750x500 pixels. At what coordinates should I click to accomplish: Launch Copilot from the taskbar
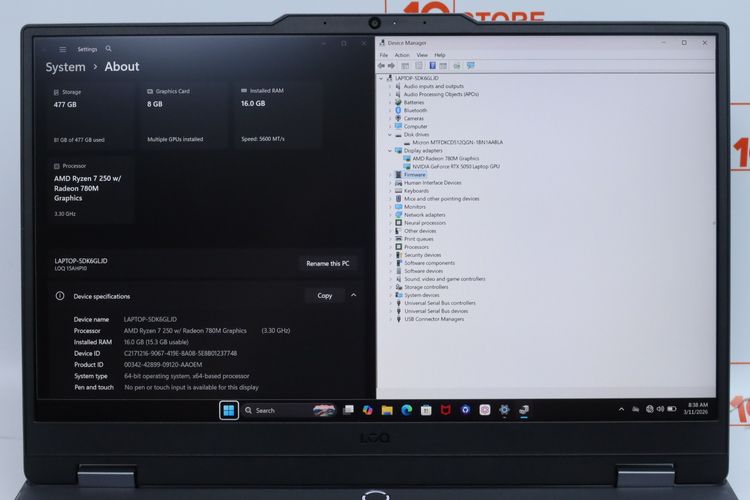coord(367,410)
